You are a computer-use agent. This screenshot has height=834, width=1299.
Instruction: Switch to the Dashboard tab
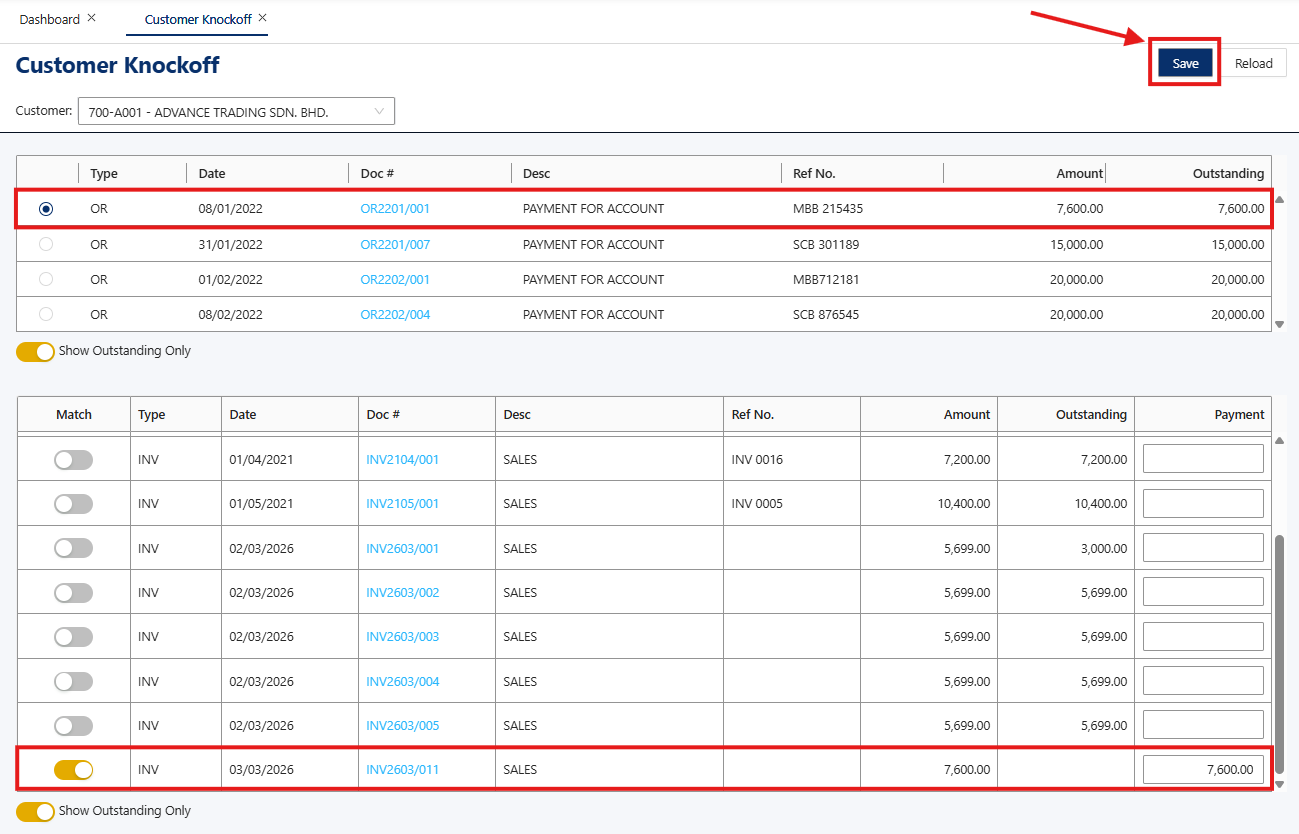(x=50, y=19)
